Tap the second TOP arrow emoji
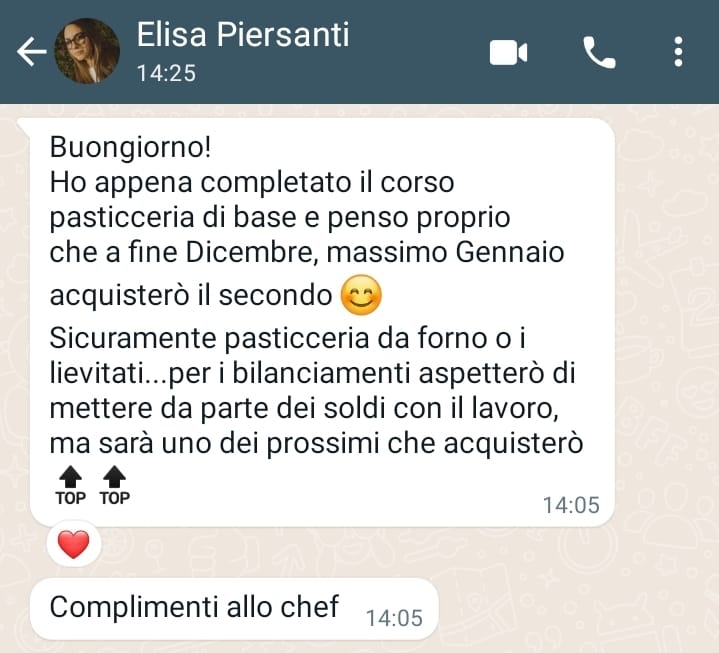The width and height of the screenshot is (719, 653). click(115, 486)
